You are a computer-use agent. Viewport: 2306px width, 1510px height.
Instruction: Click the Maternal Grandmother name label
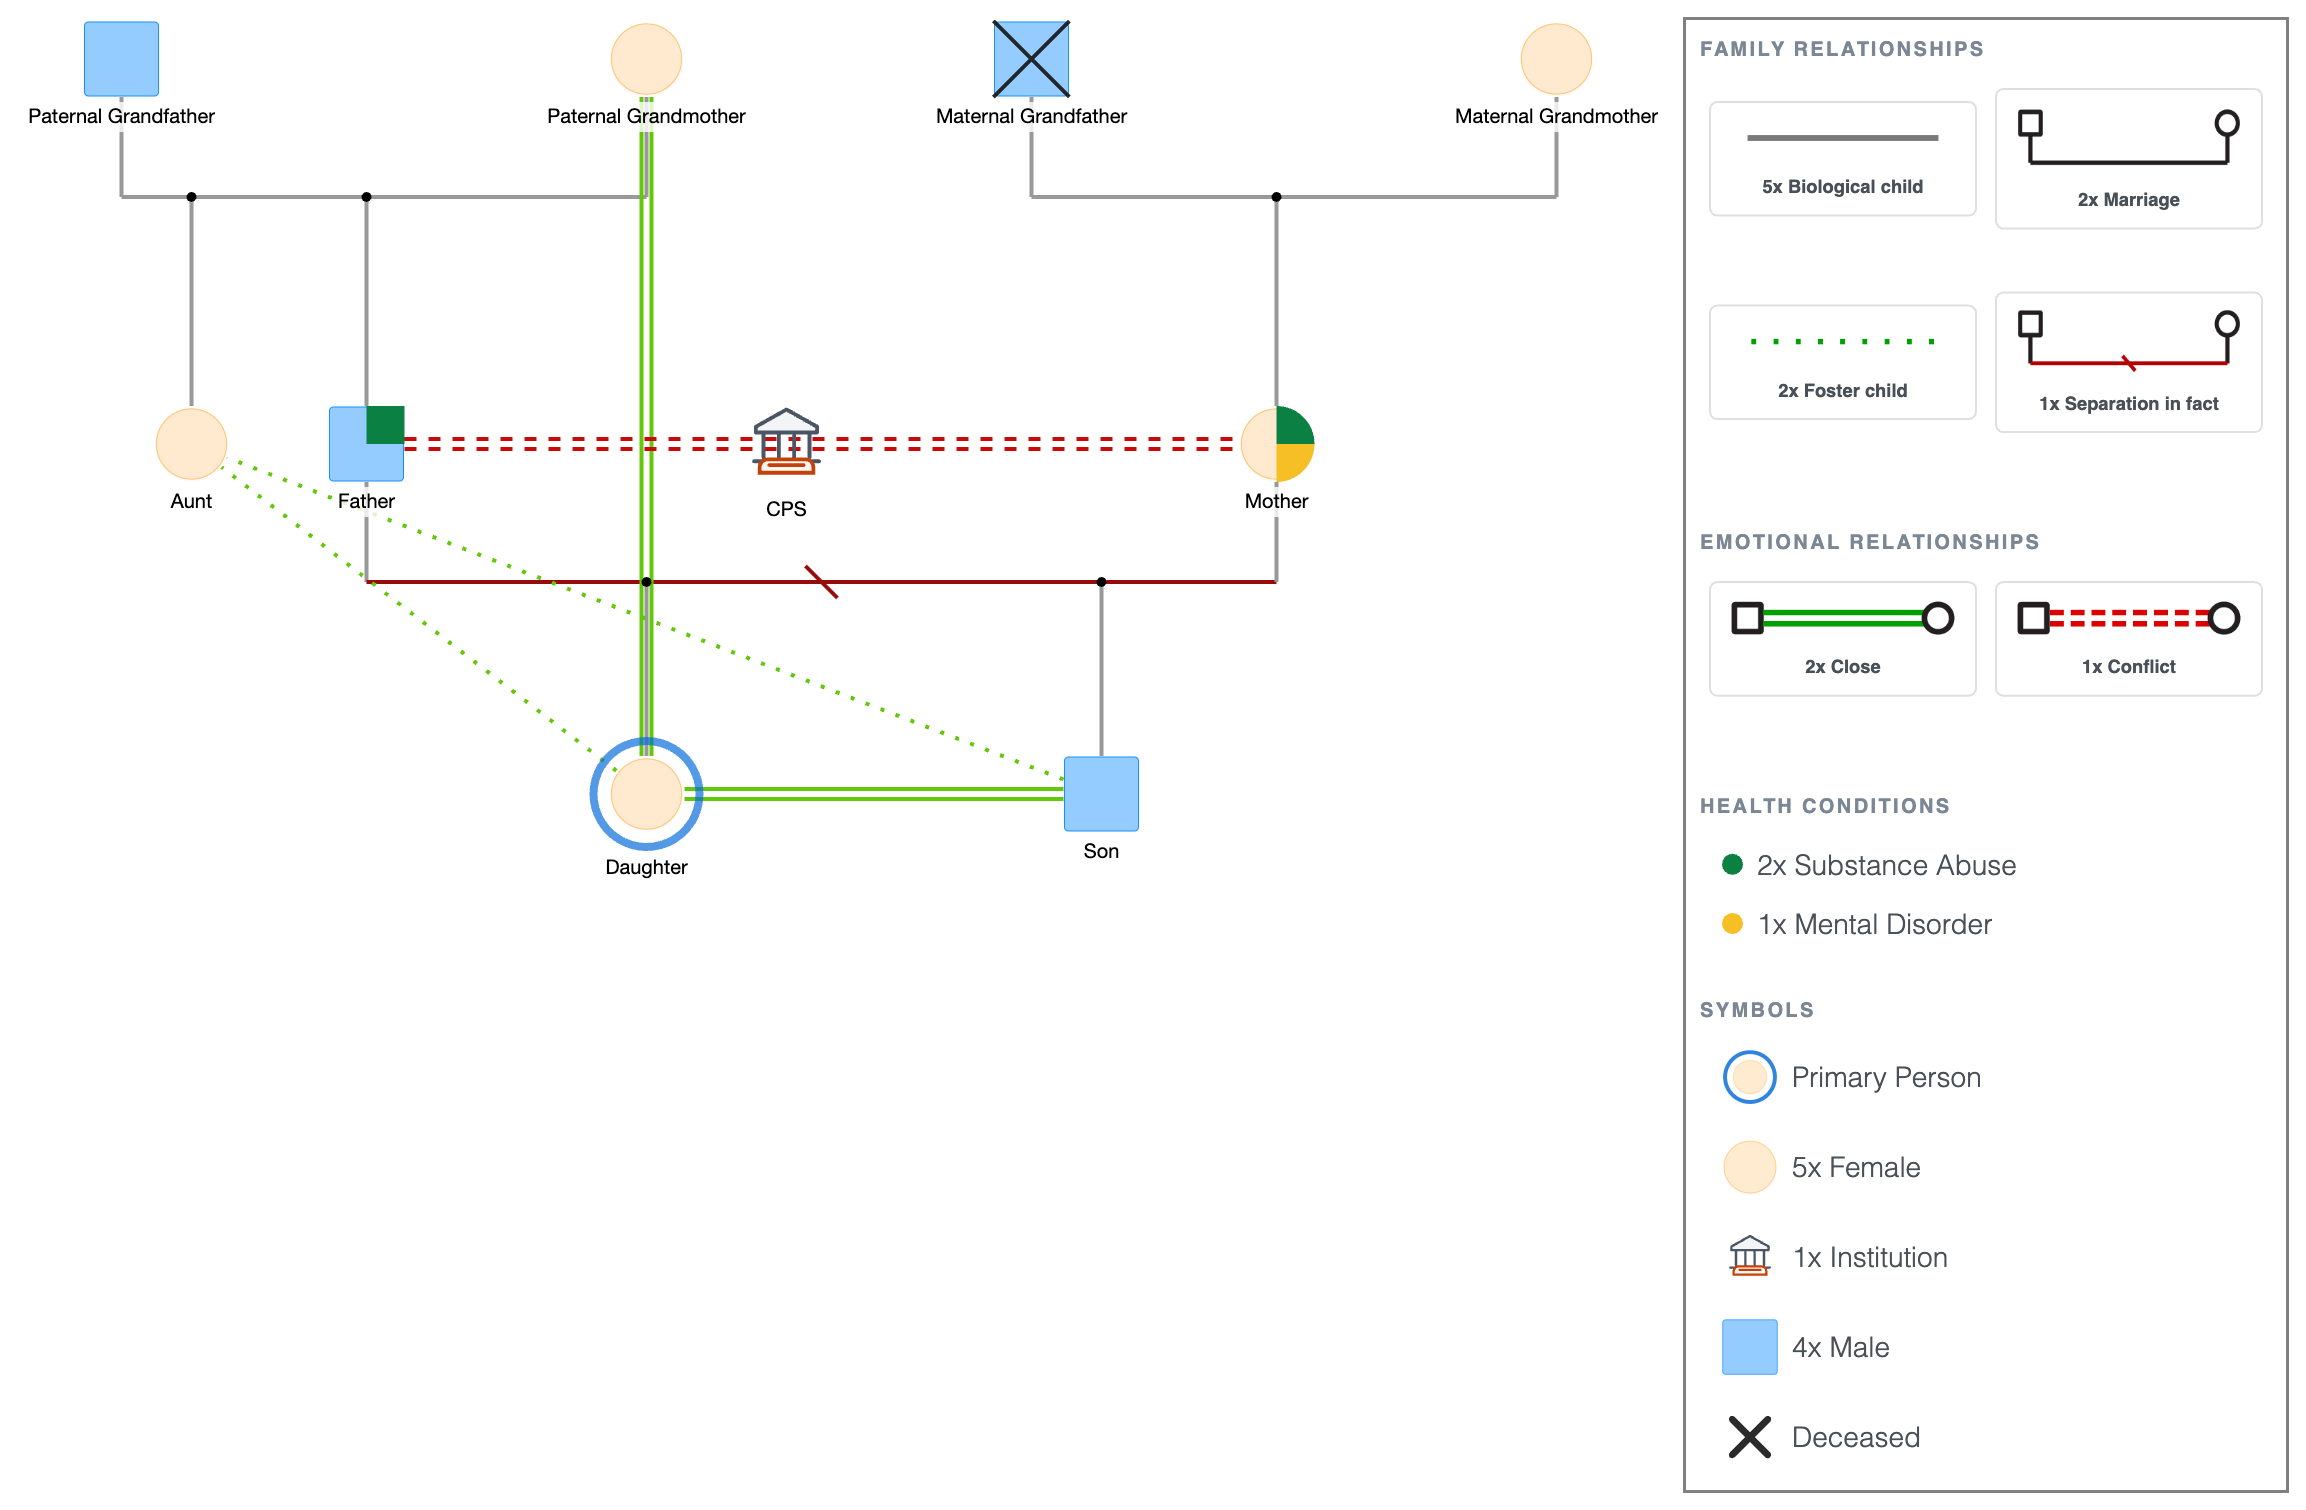click(1556, 116)
